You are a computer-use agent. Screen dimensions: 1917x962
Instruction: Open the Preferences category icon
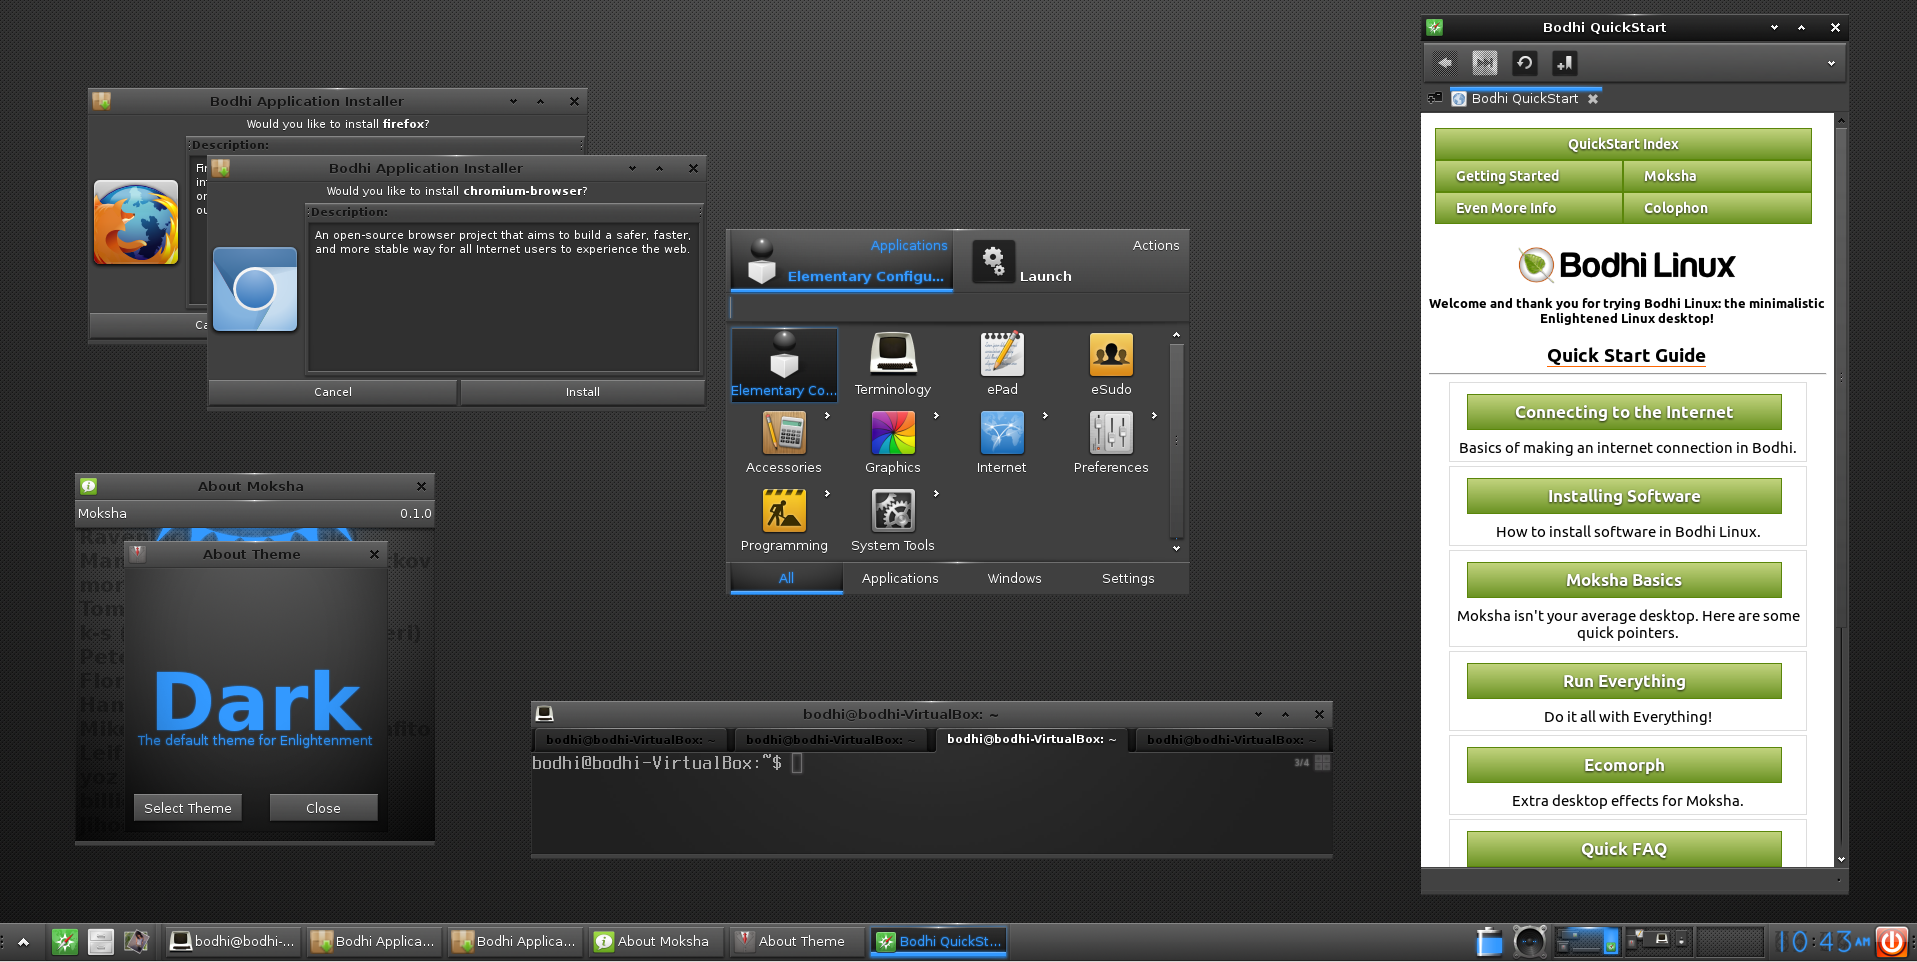[x=1111, y=432]
